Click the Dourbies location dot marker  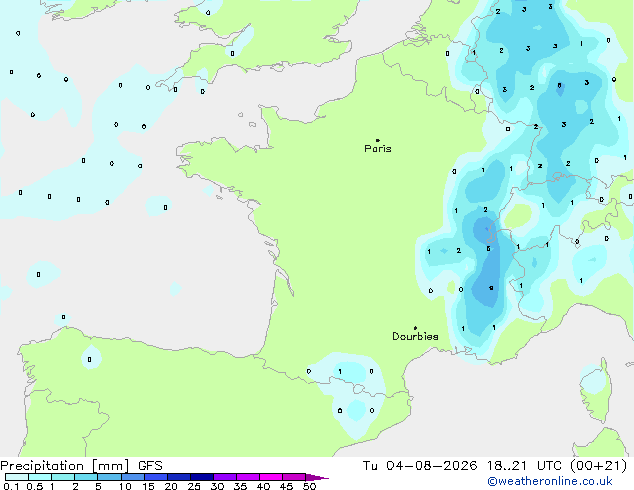415,328
